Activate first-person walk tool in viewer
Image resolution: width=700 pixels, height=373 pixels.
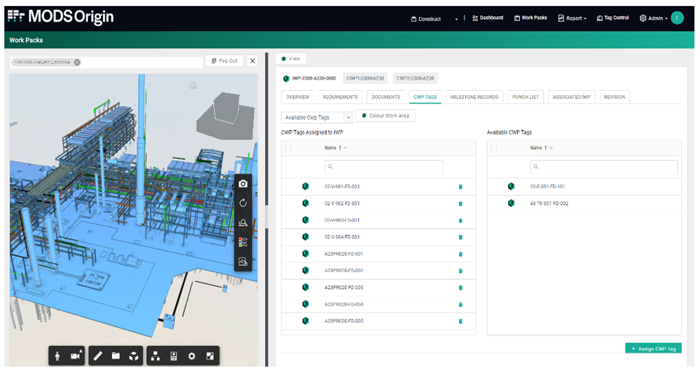(x=57, y=356)
